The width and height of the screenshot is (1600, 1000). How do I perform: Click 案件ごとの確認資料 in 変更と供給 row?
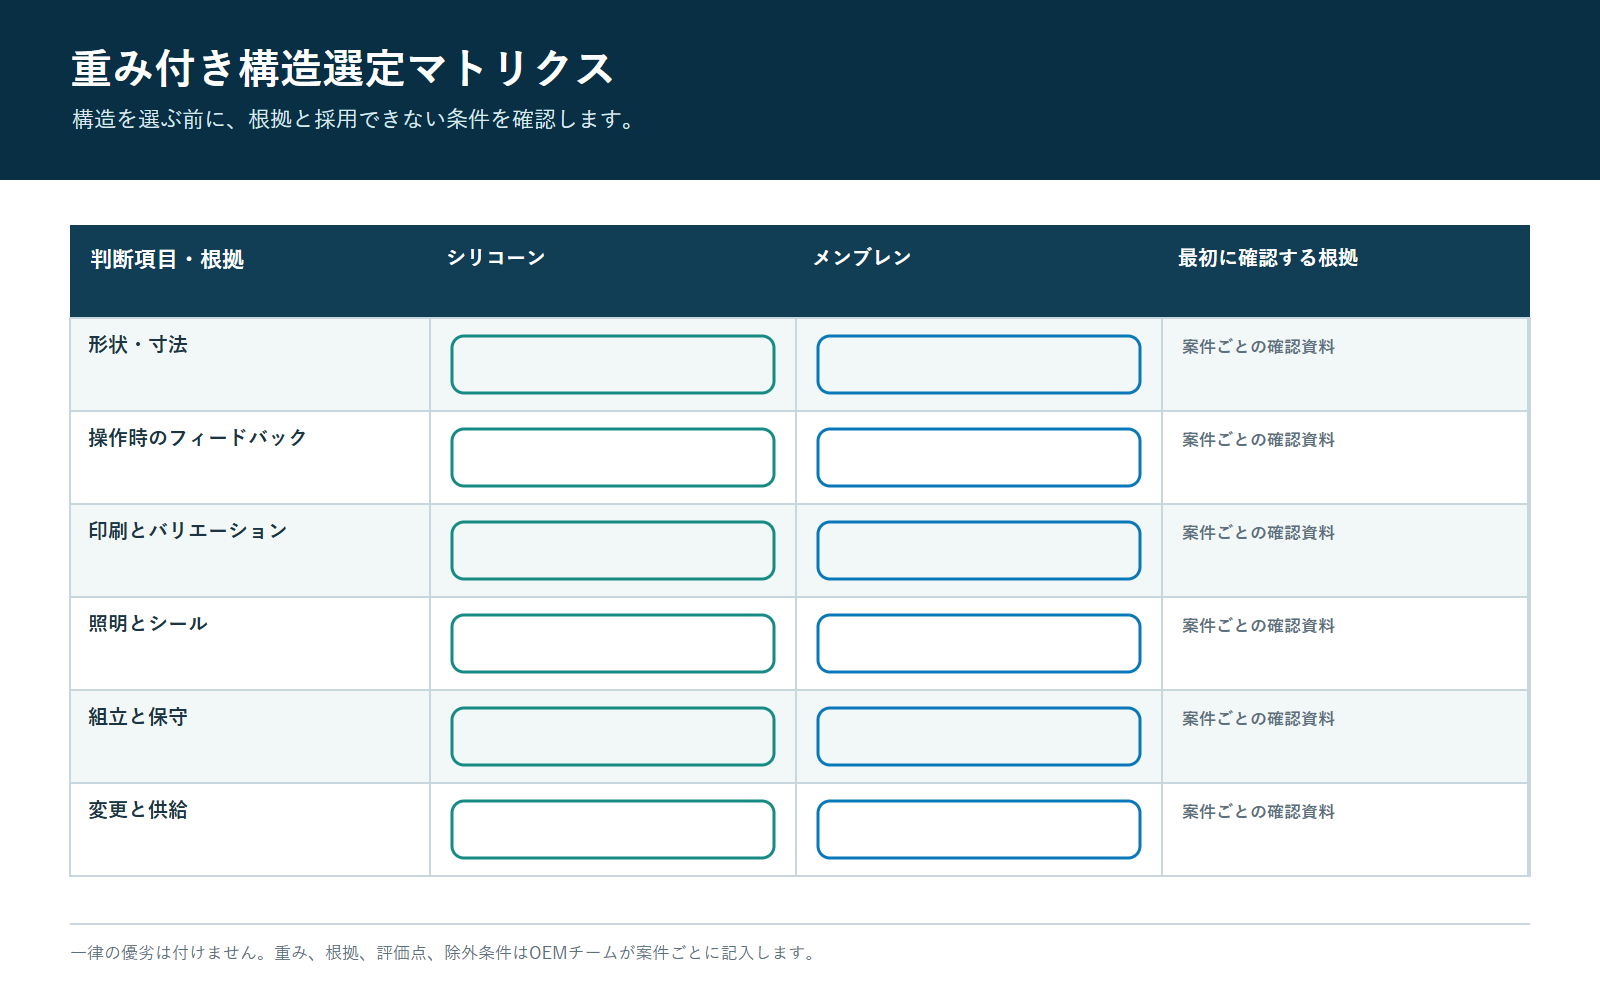coord(1258,811)
